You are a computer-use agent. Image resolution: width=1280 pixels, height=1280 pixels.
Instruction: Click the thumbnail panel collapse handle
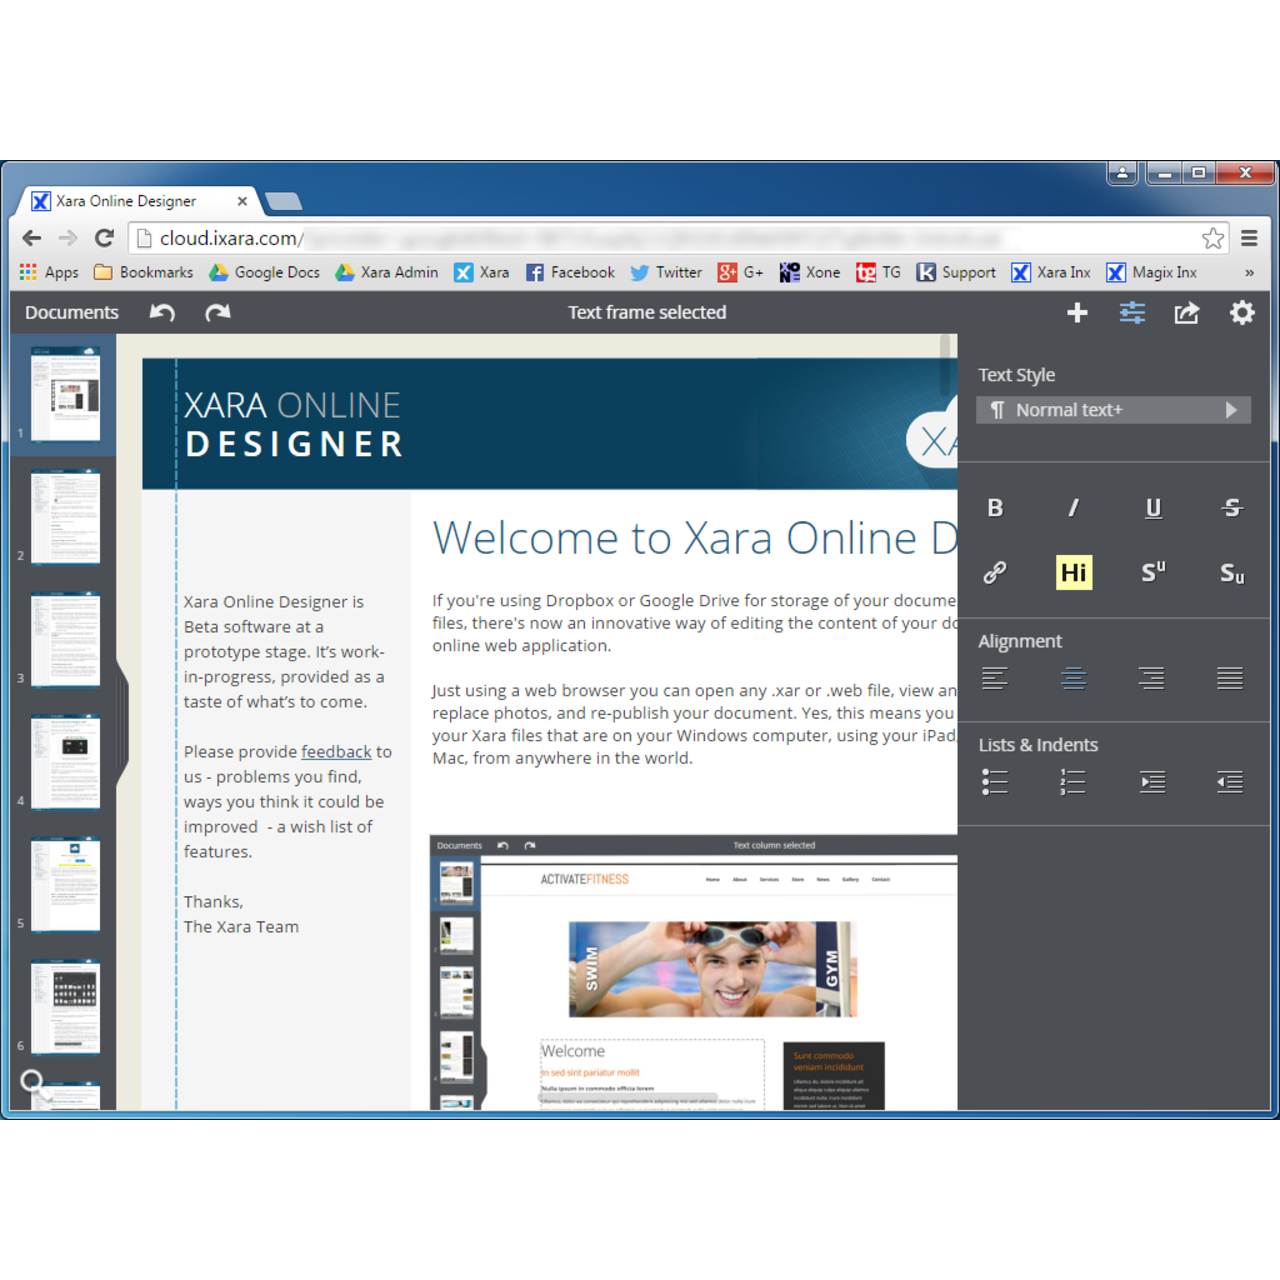tap(123, 722)
